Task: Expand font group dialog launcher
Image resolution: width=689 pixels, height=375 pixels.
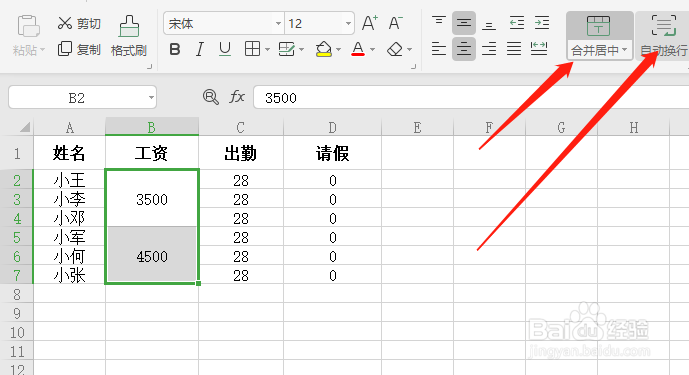Action: tap(413, 66)
